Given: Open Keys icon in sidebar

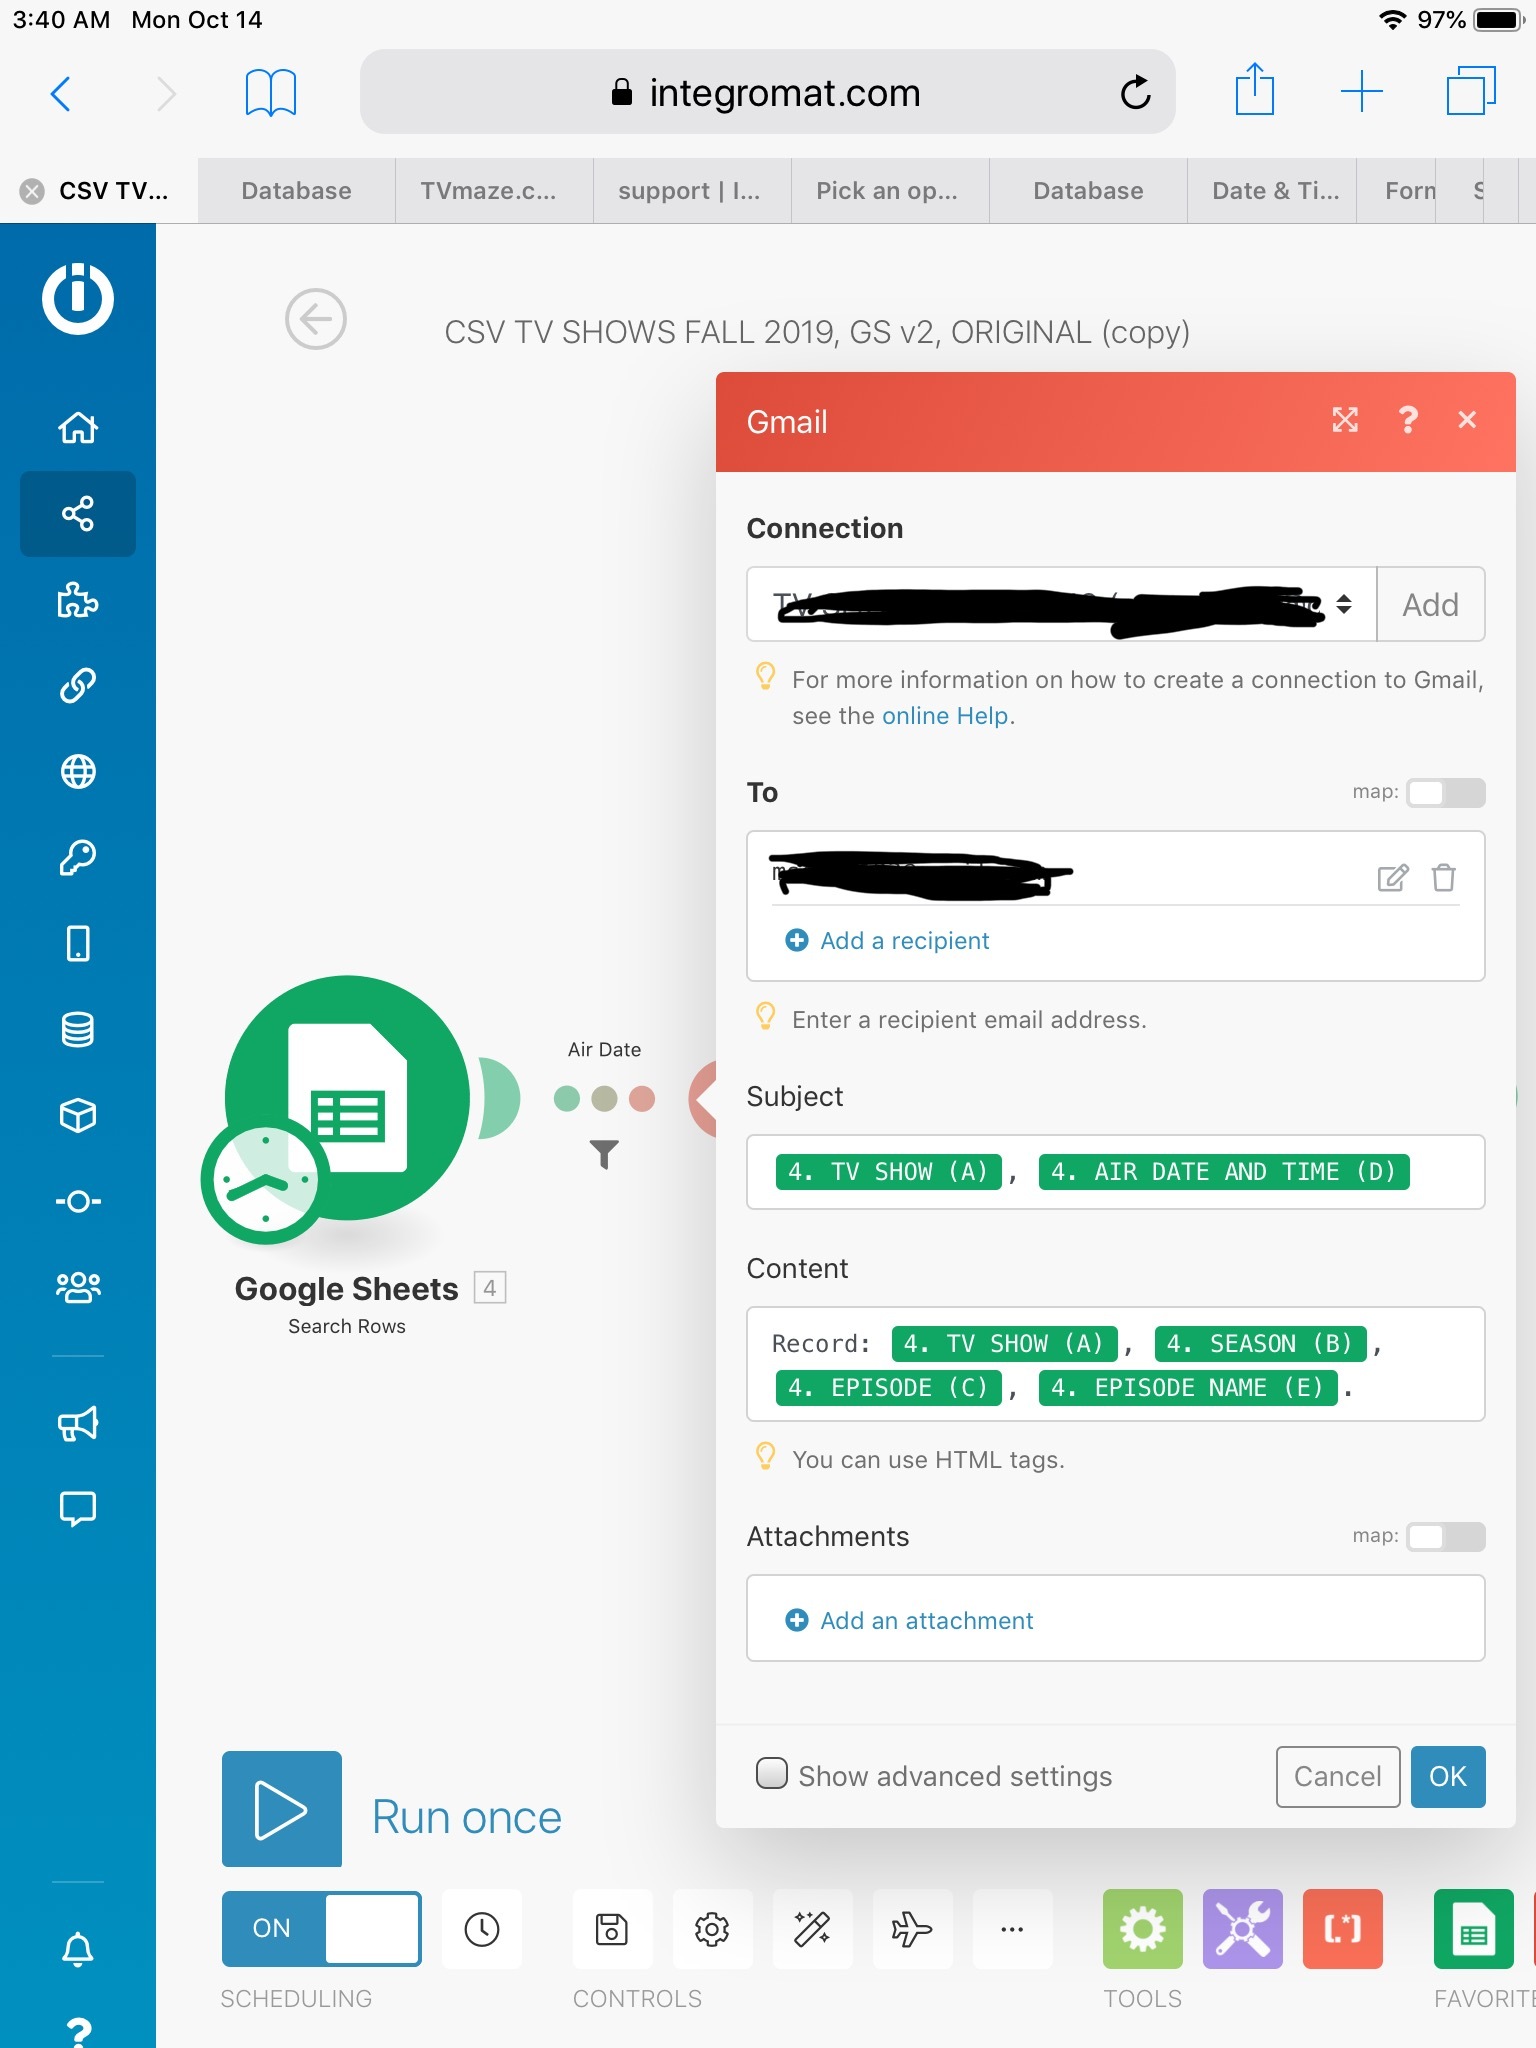Looking at the screenshot, I should point(78,858).
